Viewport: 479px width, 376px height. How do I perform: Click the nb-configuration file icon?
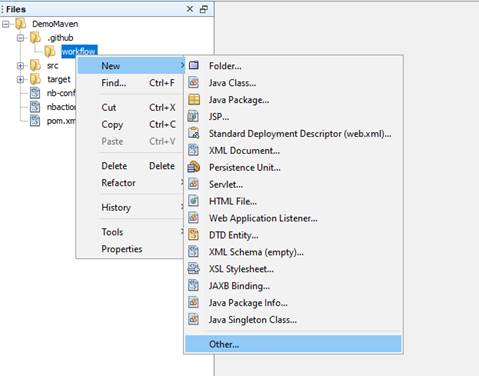[x=35, y=93]
